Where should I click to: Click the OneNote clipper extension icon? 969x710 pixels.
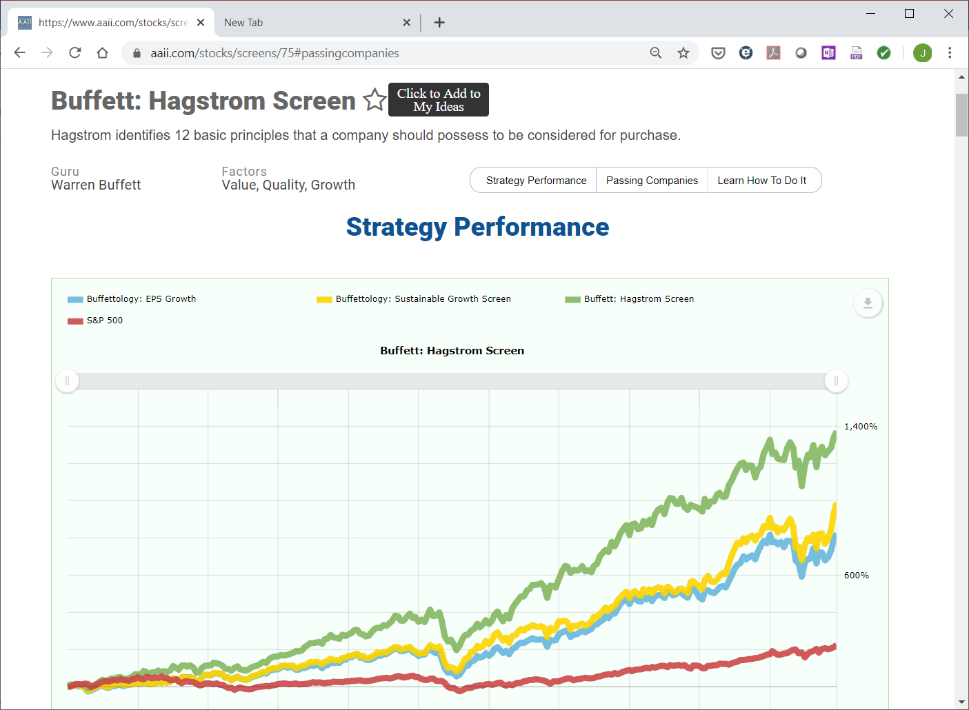(828, 53)
